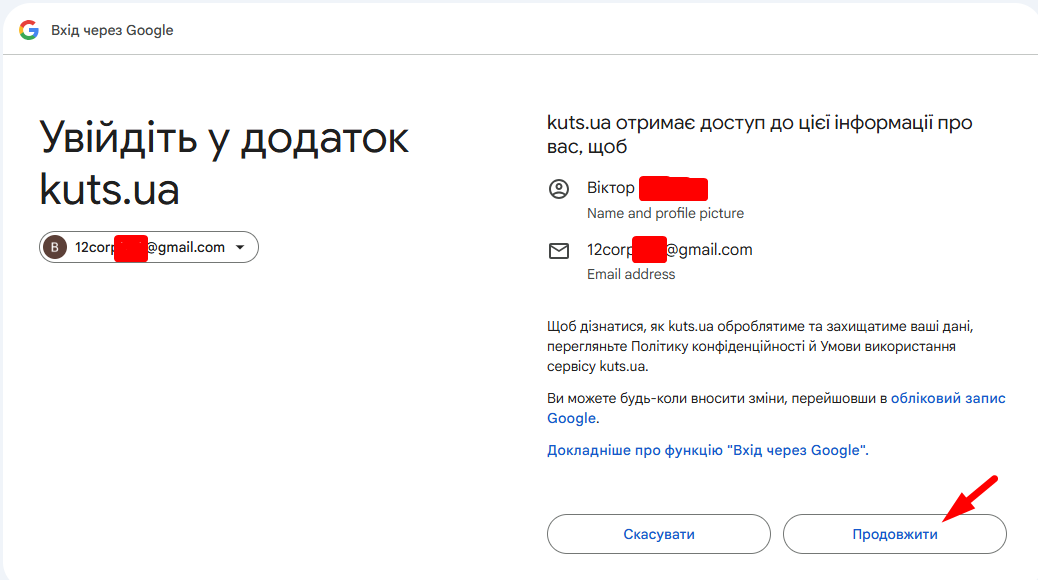Click the Вхід через Google header text
The image size is (1038, 580).
tap(112, 30)
